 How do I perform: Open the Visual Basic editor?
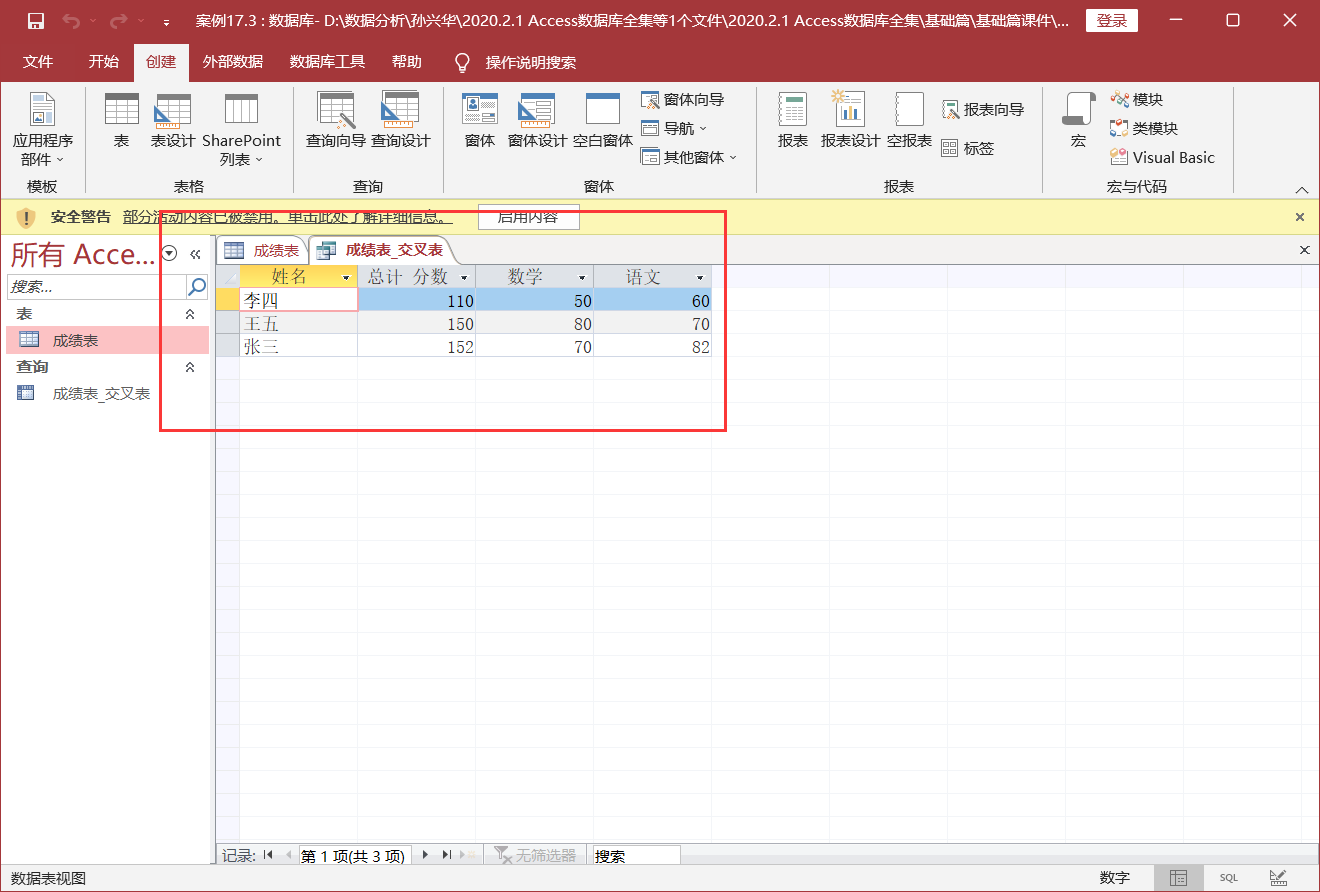click(1162, 157)
